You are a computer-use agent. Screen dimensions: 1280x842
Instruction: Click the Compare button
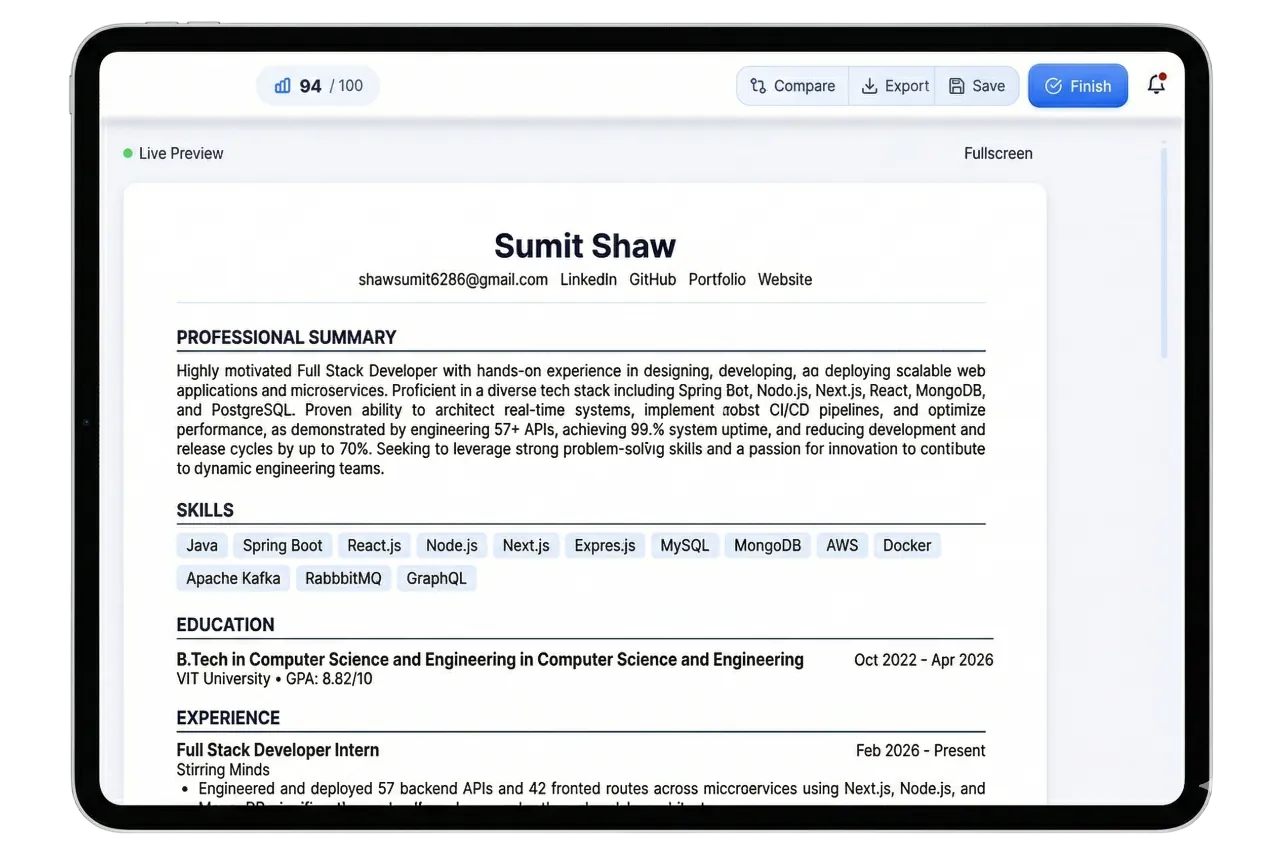pyautogui.click(x=793, y=86)
